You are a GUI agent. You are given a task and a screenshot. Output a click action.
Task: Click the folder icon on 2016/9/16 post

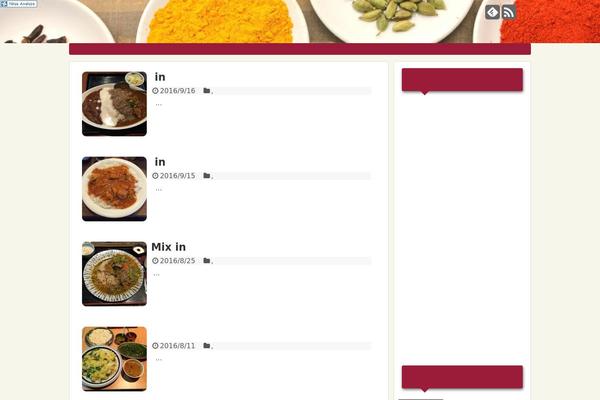(207, 91)
